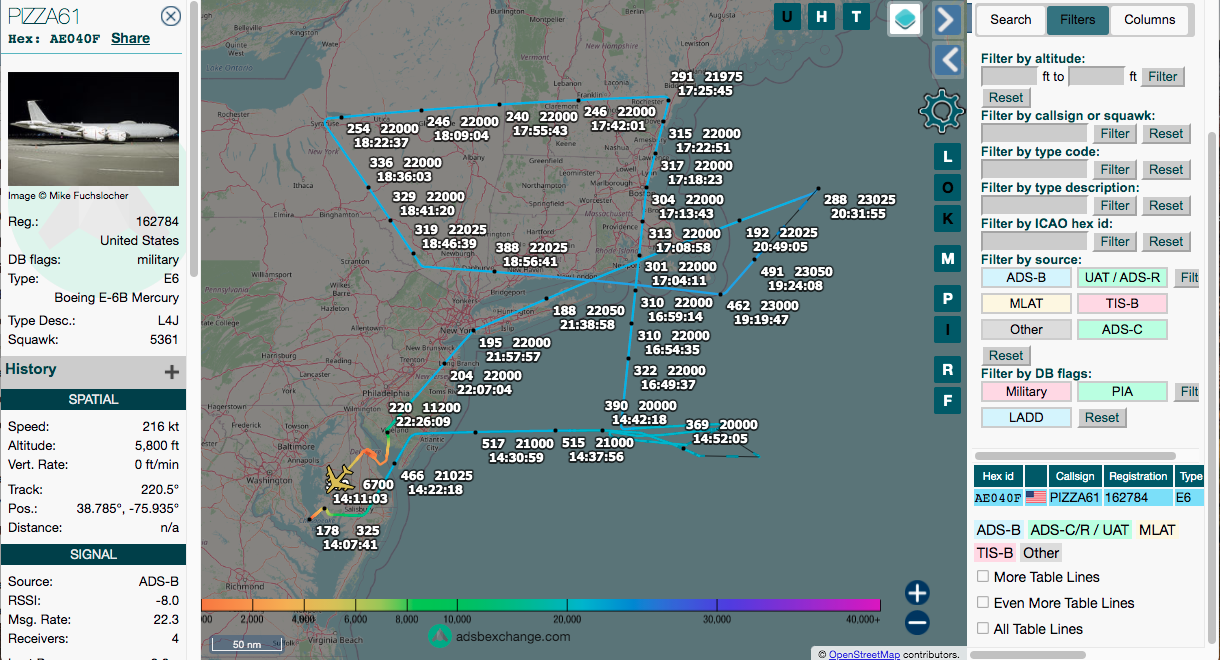Click the US flag in aircraft table
1220x660 pixels.
[1035, 497]
